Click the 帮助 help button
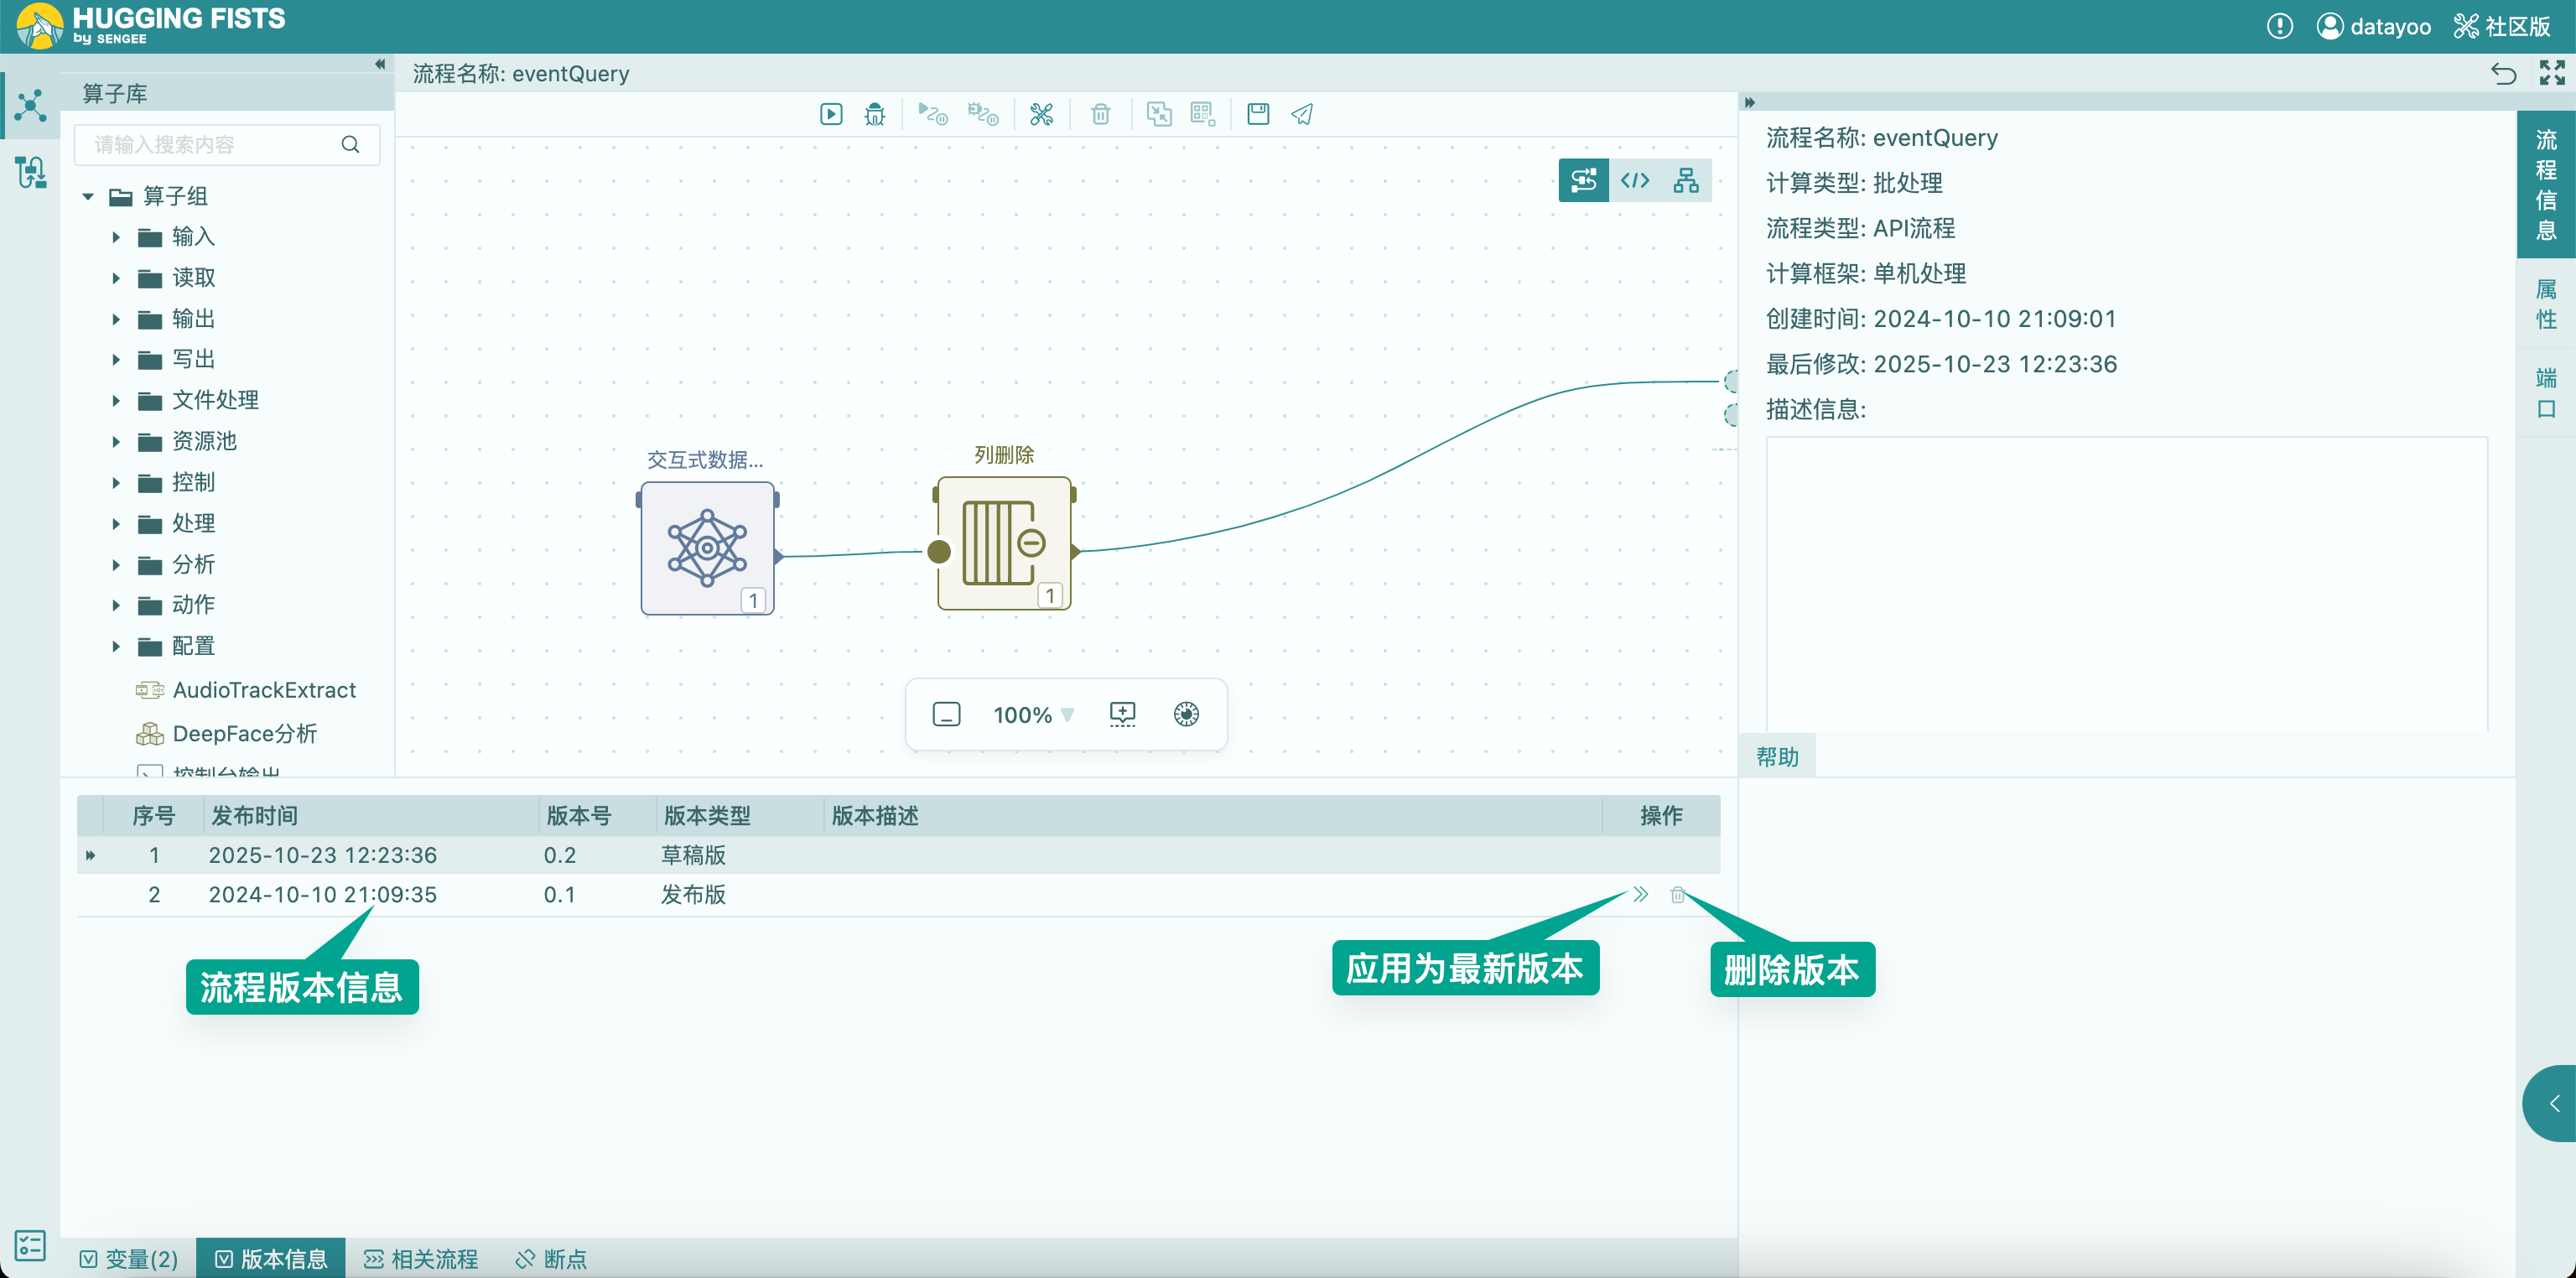Viewport: 2576px width, 1278px height. tap(1776, 757)
